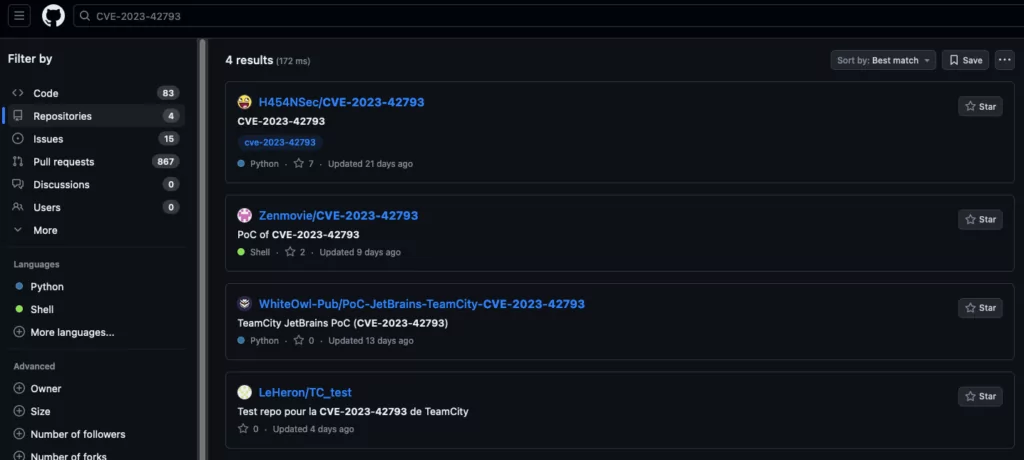The width and height of the screenshot is (1024, 460).
Task: Click the 0 stars count on WhiteOwl-Pub
Action: [x=304, y=340]
